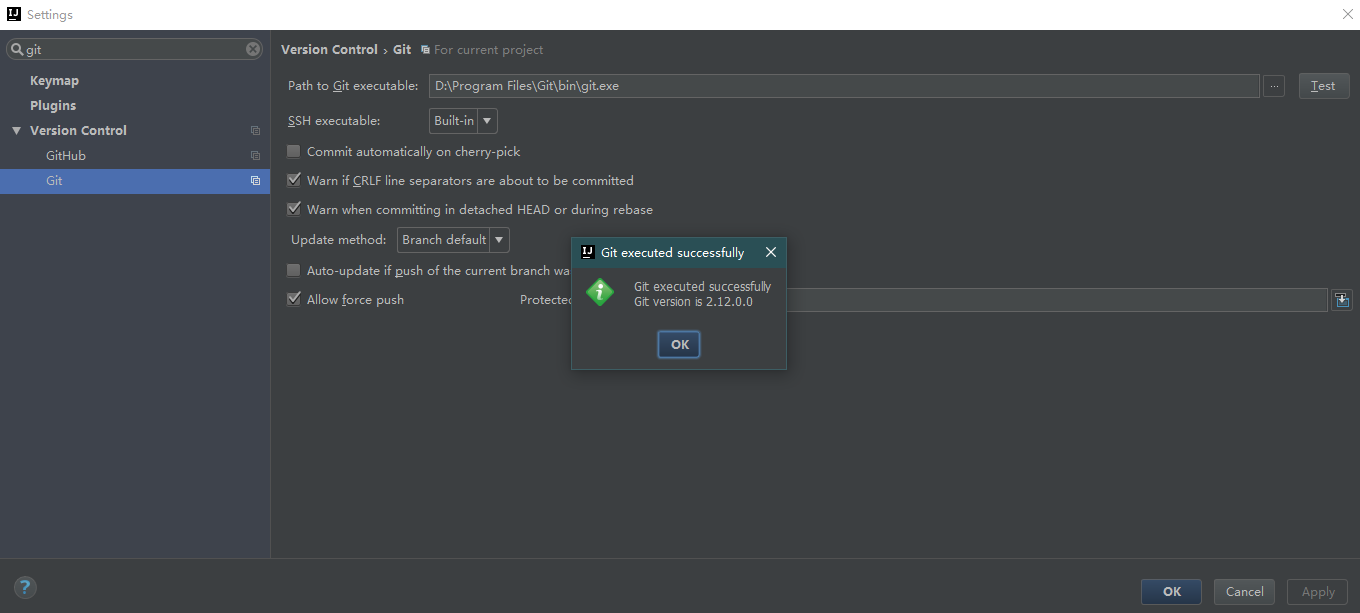Enable Commit automatically on cherry-pick

point(294,152)
